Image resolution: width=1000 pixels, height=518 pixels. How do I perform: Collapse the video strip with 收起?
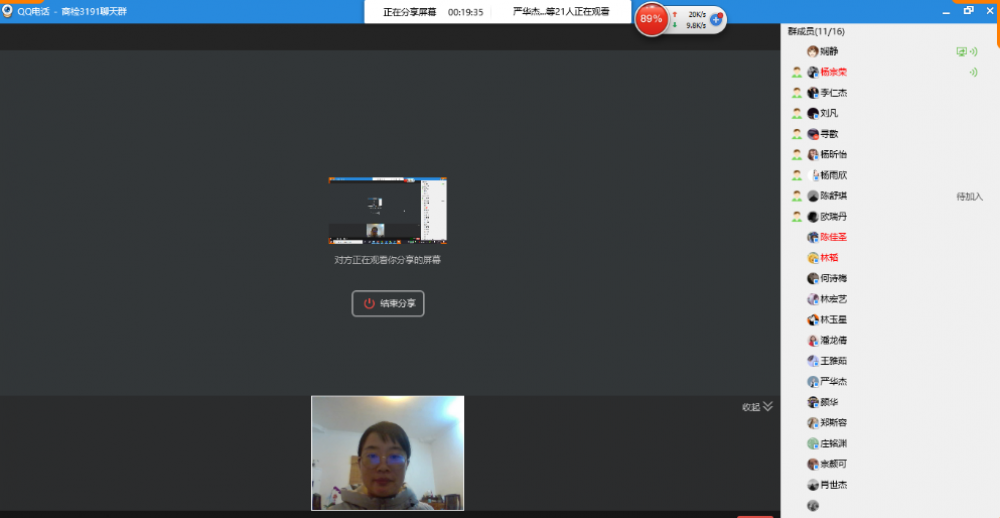(x=757, y=406)
